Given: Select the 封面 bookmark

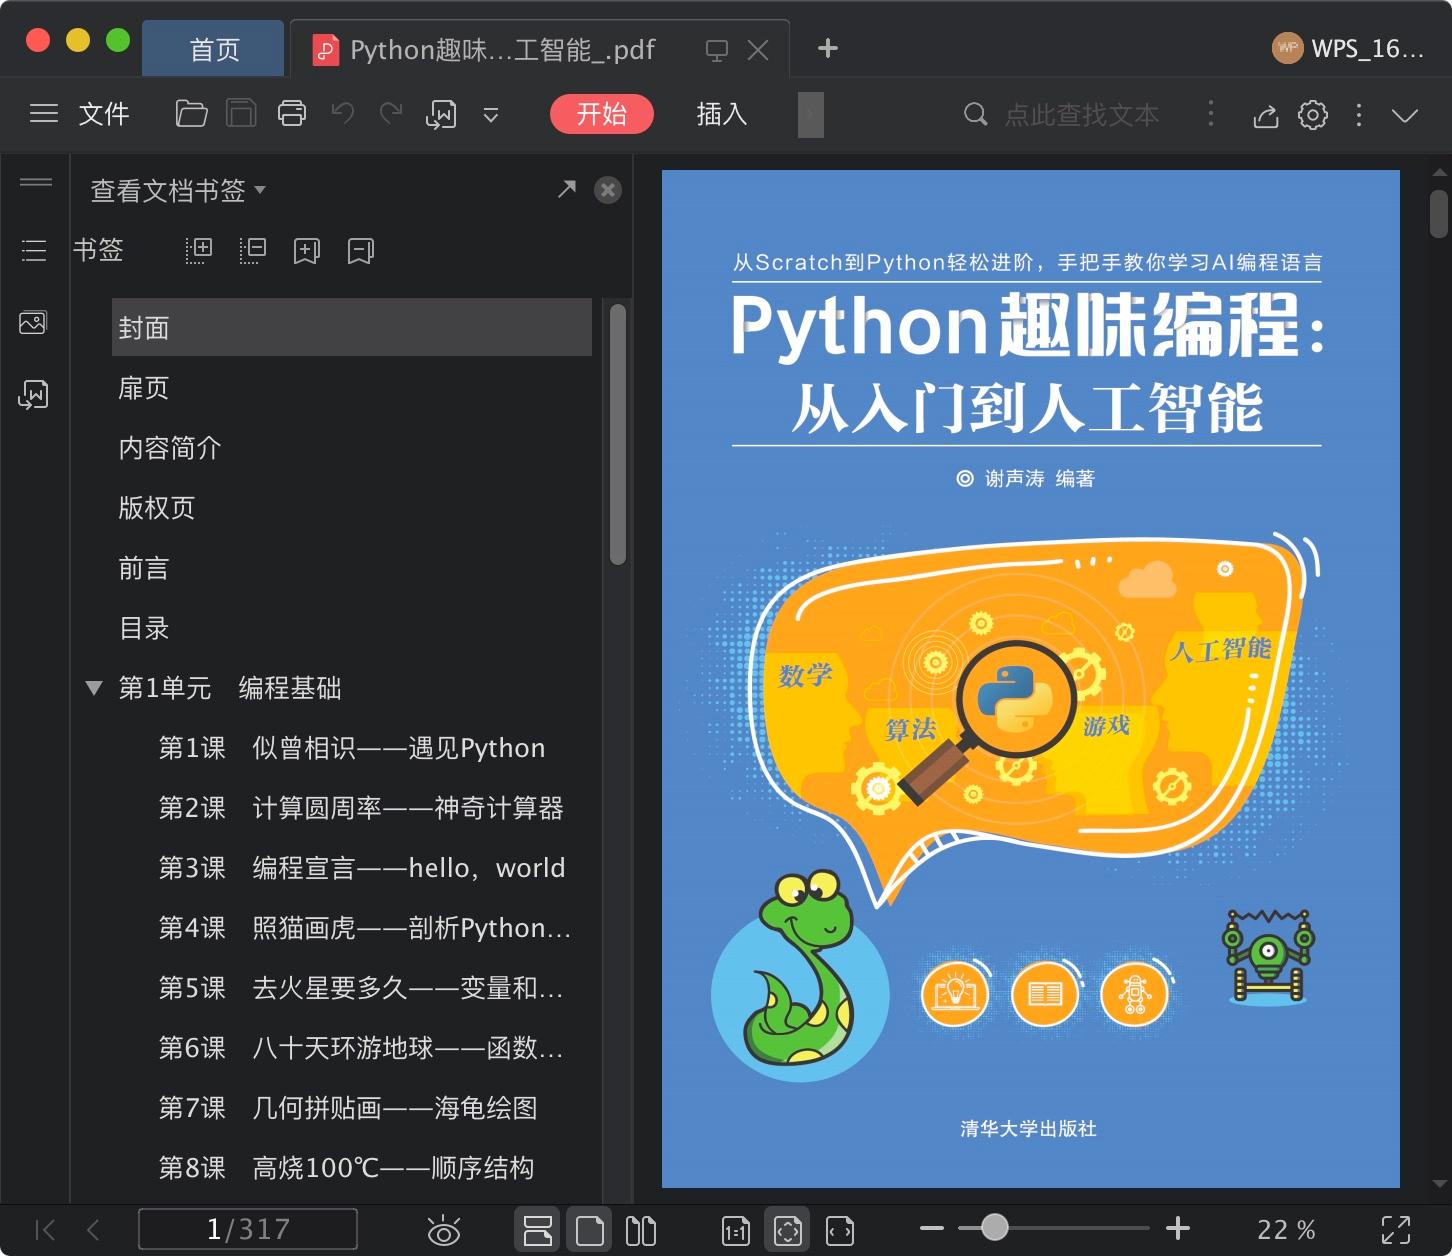Looking at the screenshot, I should 352,327.
